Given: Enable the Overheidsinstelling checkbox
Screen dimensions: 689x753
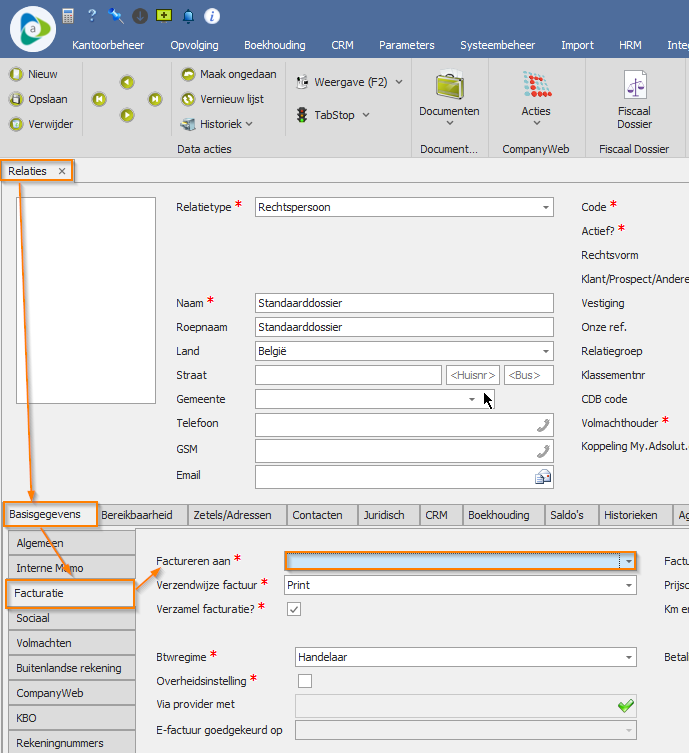Looking at the screenshot, I should pyautogui.click(x=304, y=681).
